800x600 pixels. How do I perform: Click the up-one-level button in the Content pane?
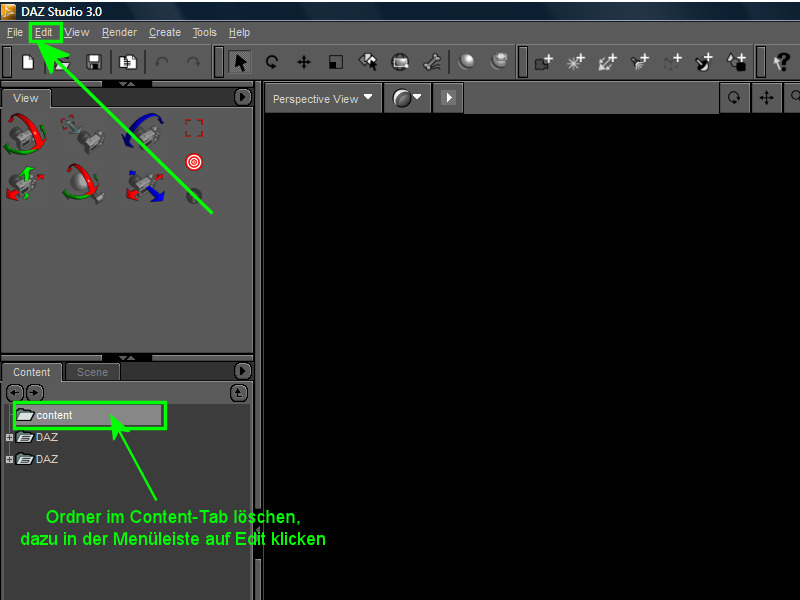click(239, 393)
